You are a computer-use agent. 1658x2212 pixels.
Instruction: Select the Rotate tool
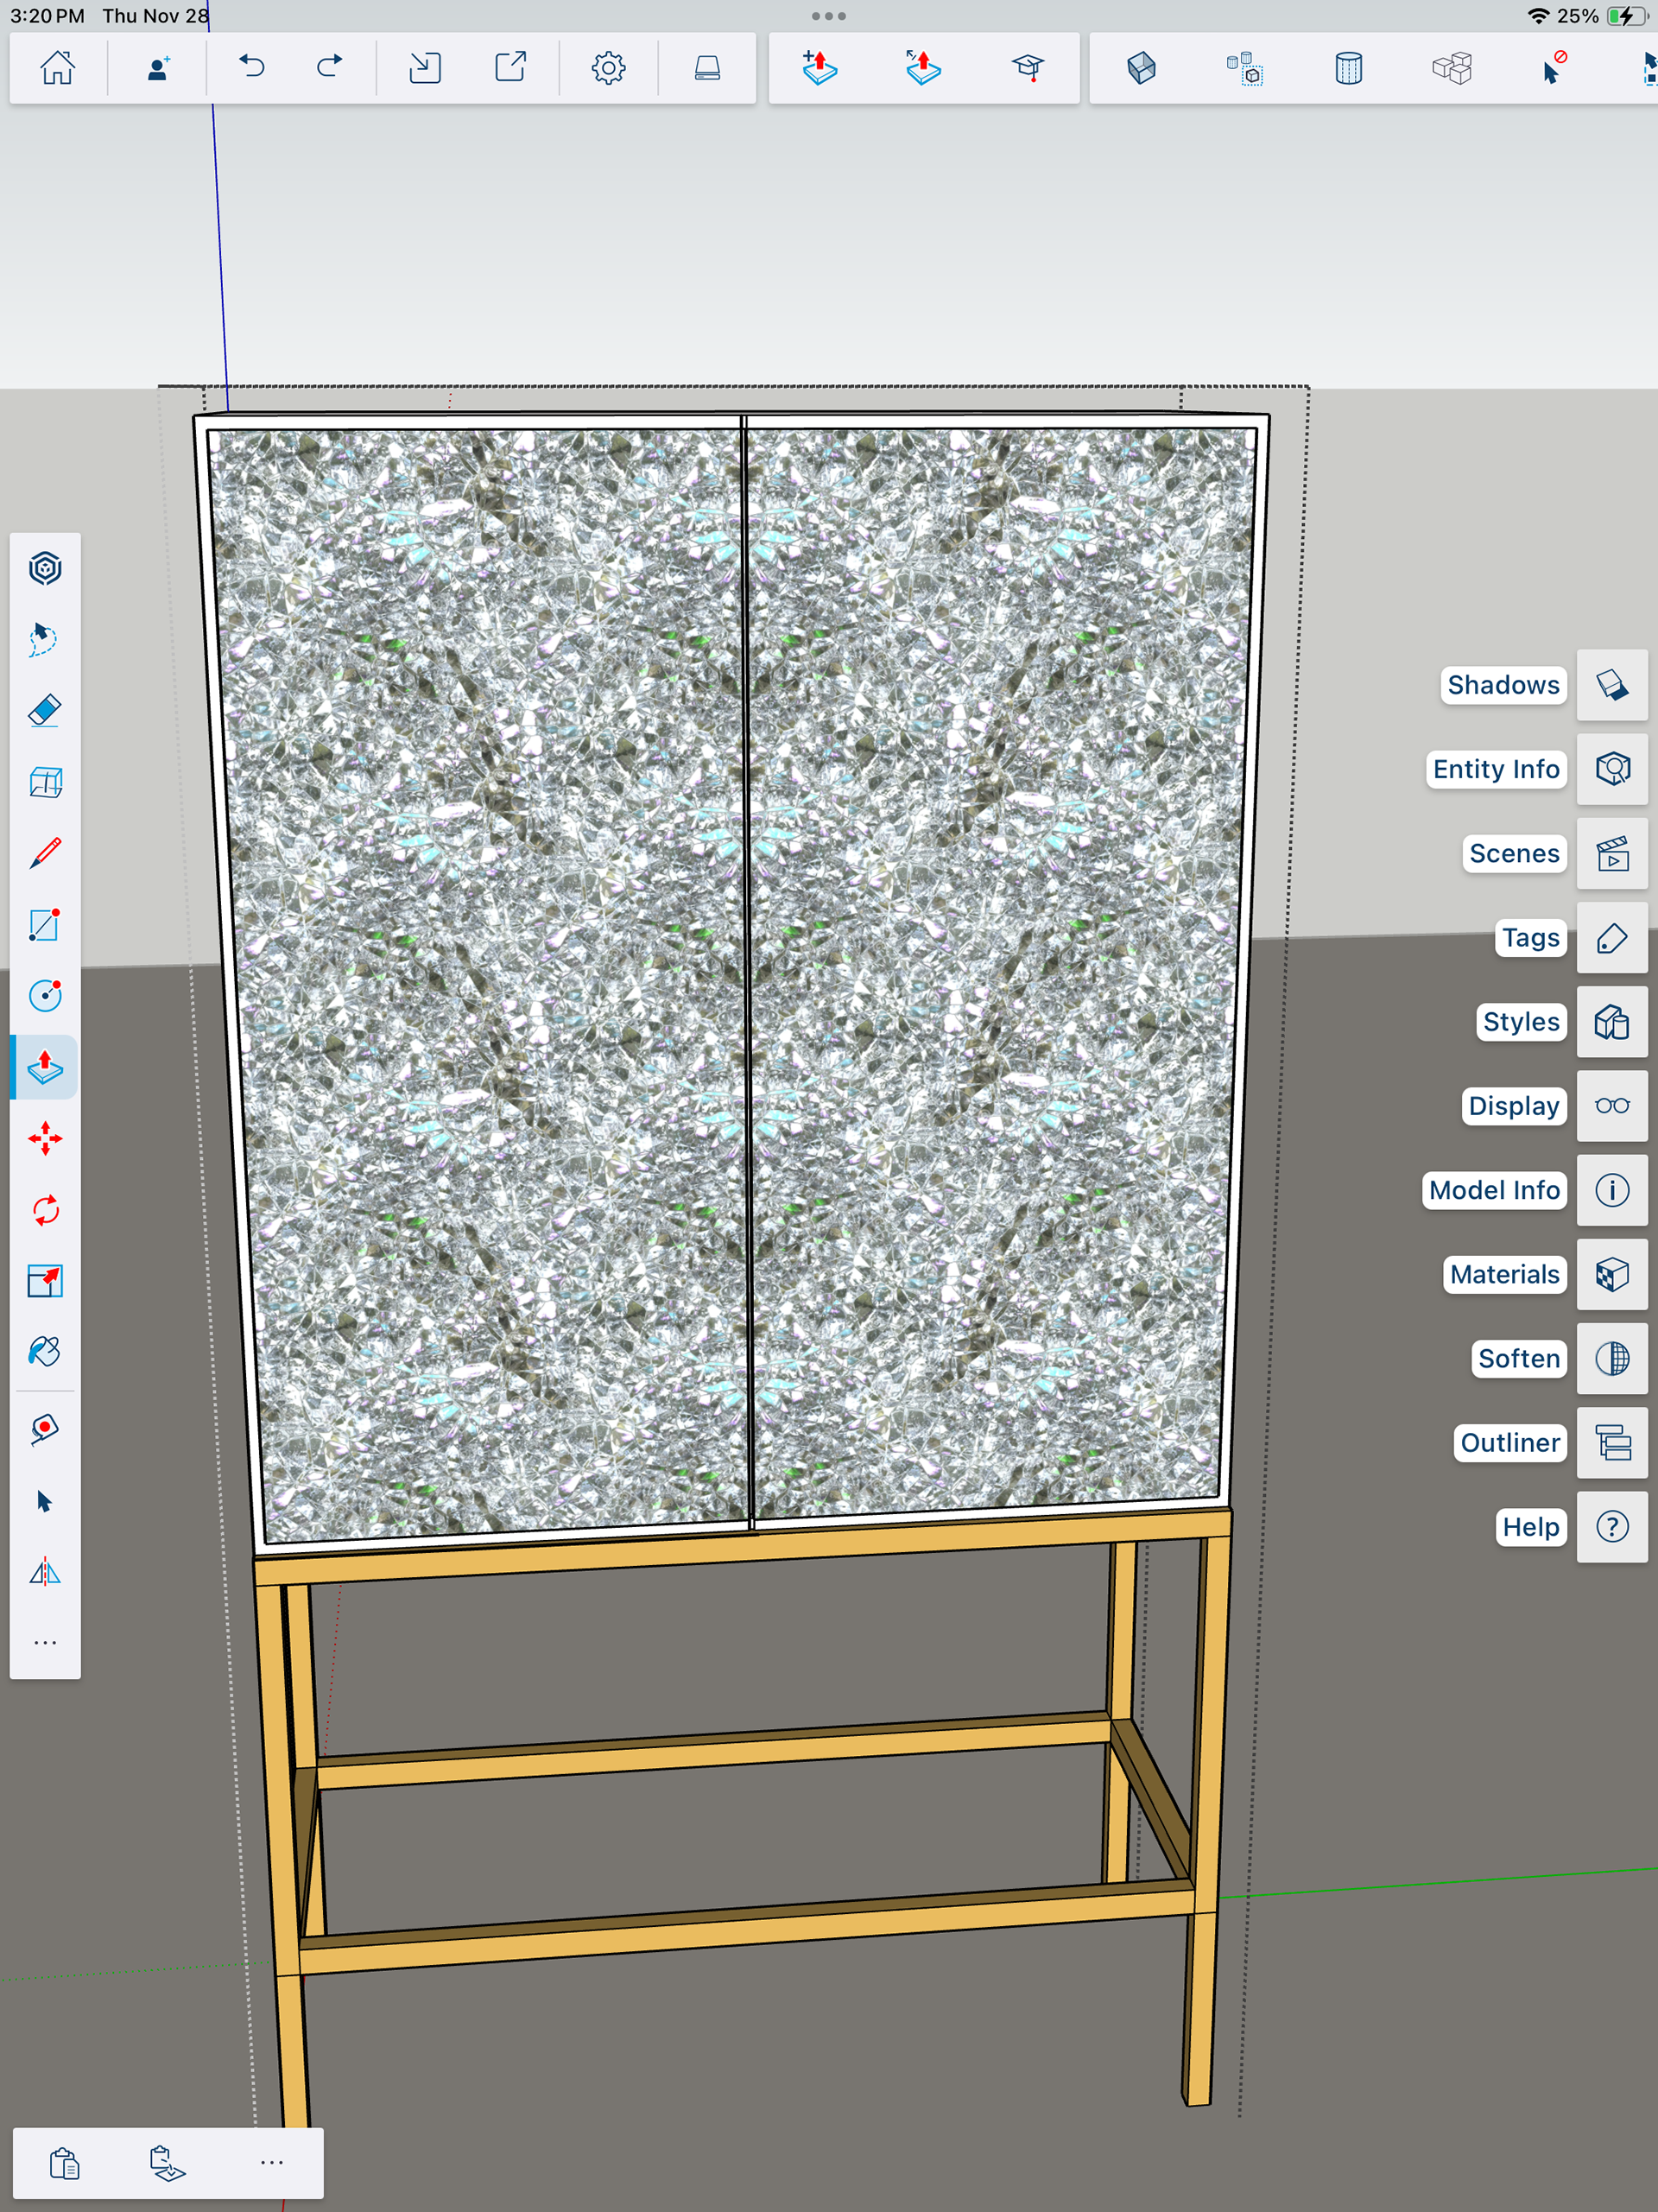[x=45, y=1210]
